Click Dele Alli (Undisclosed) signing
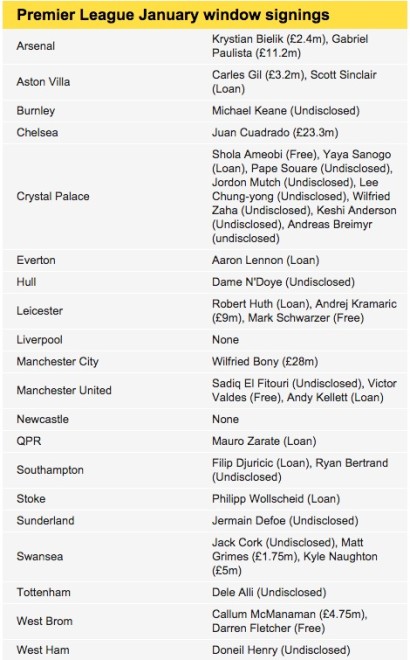Viewport: 410px width, 660px height. click(x=269, y=592)
